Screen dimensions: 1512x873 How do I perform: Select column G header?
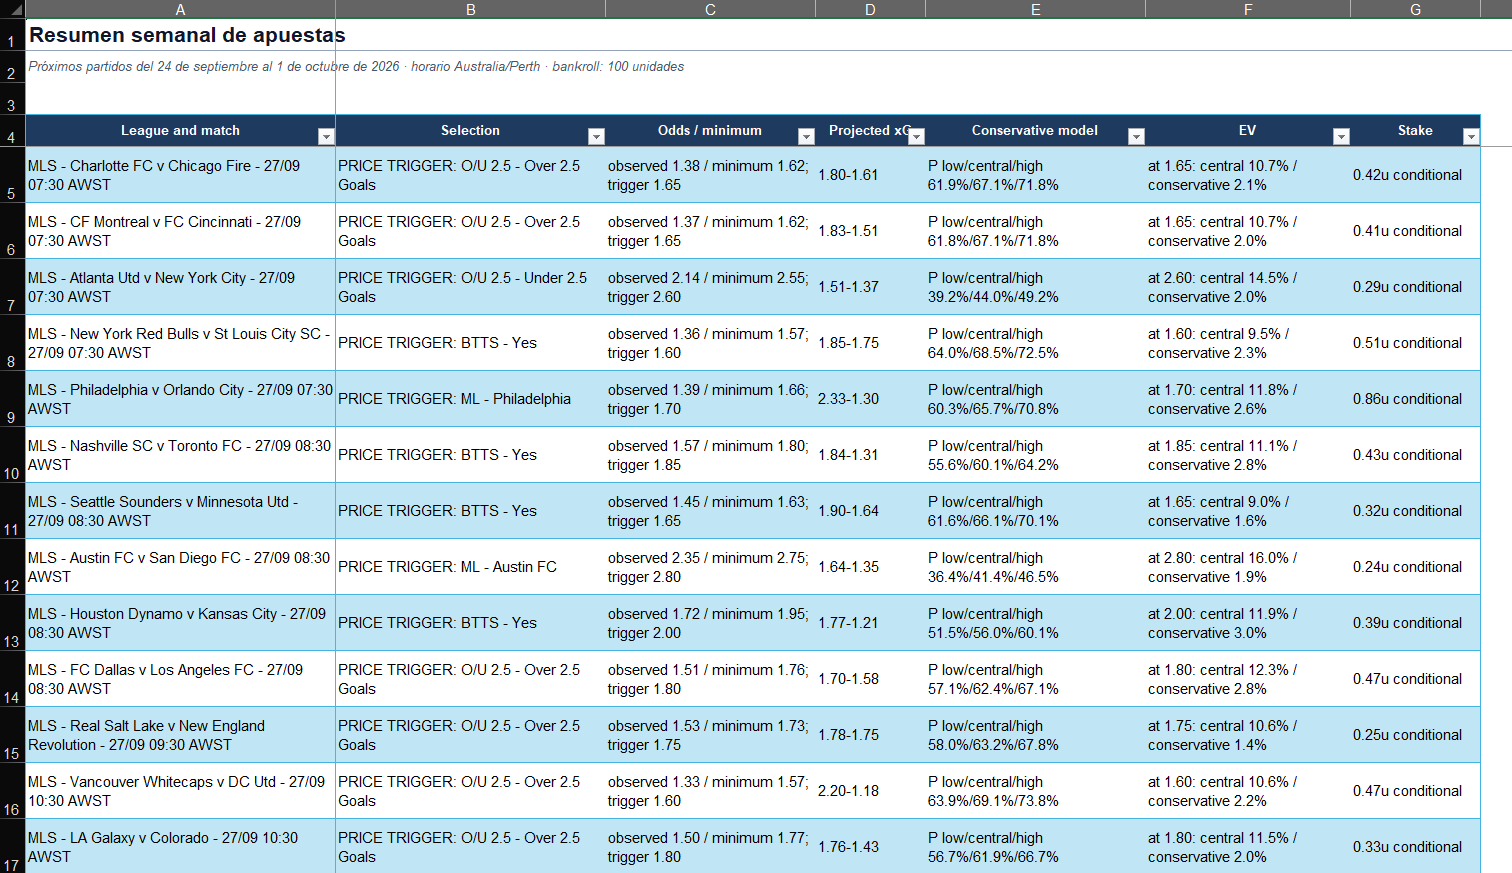coord(1416,9)
